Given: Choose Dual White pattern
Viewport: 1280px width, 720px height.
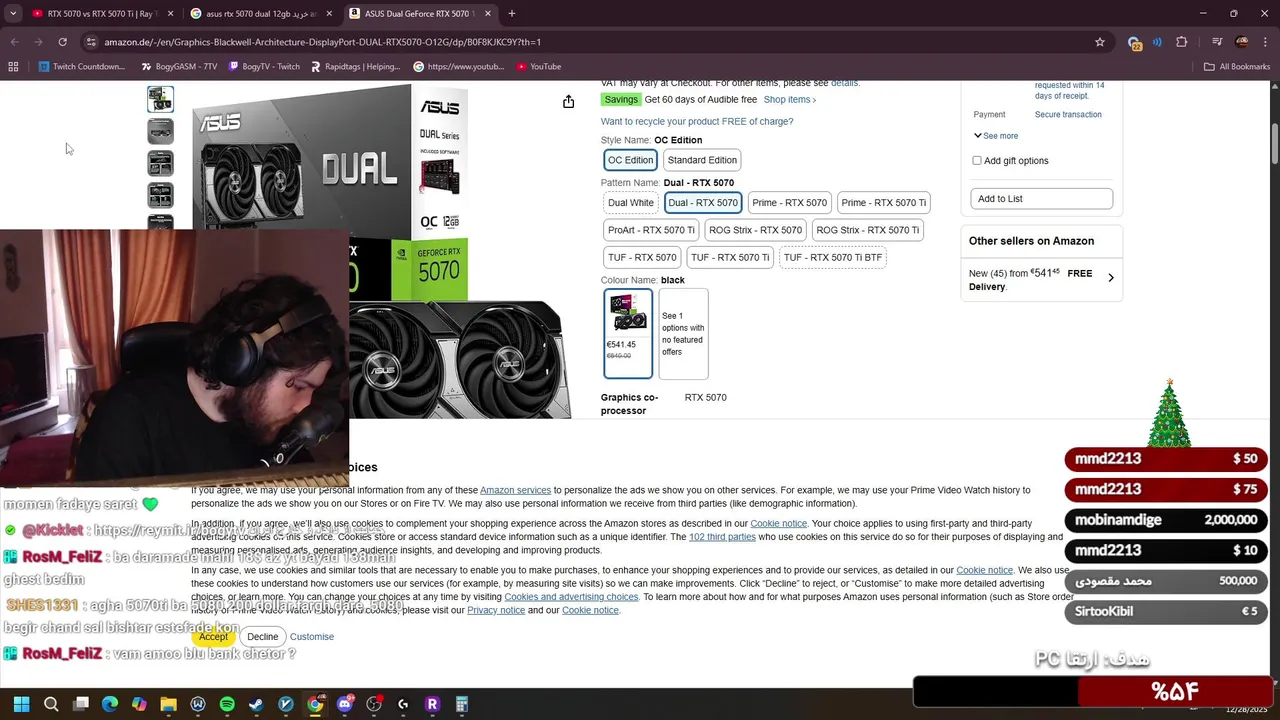Looking at the screenshot, I should pyautogui.click(x=631, y=203).
